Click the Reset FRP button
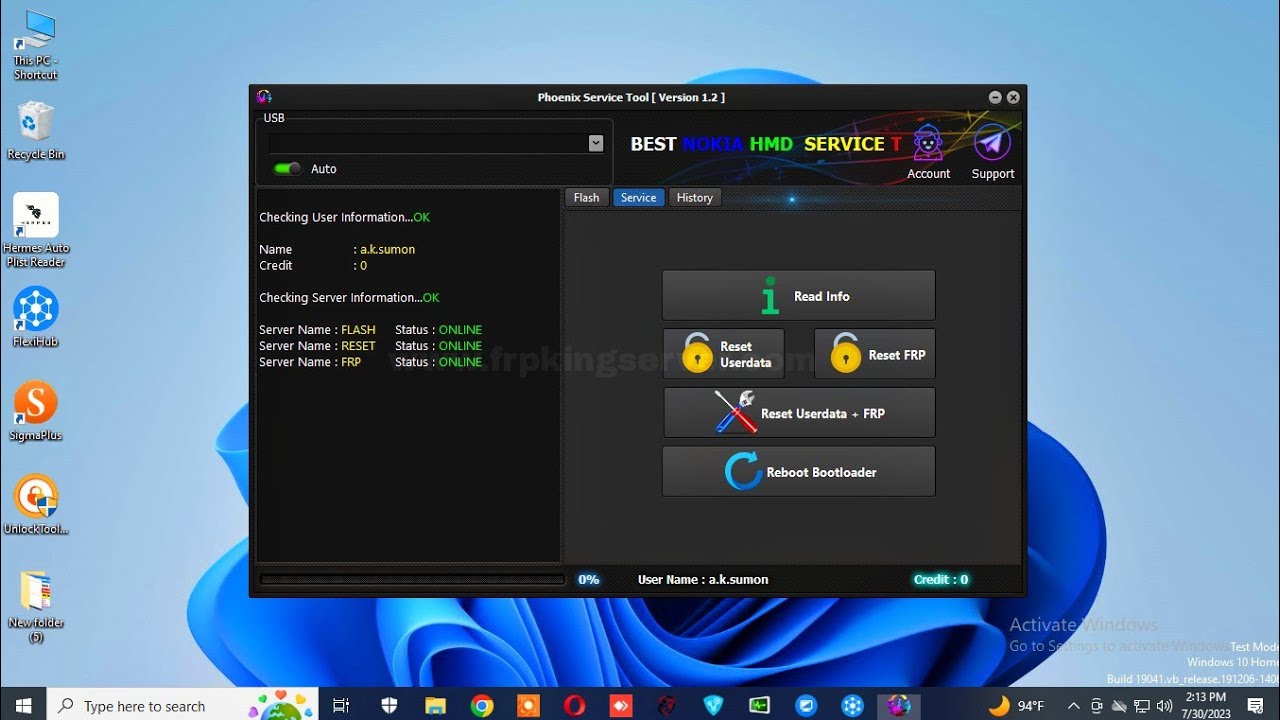The width and height of the screenshot is (1280, 720). pos(875,354)
